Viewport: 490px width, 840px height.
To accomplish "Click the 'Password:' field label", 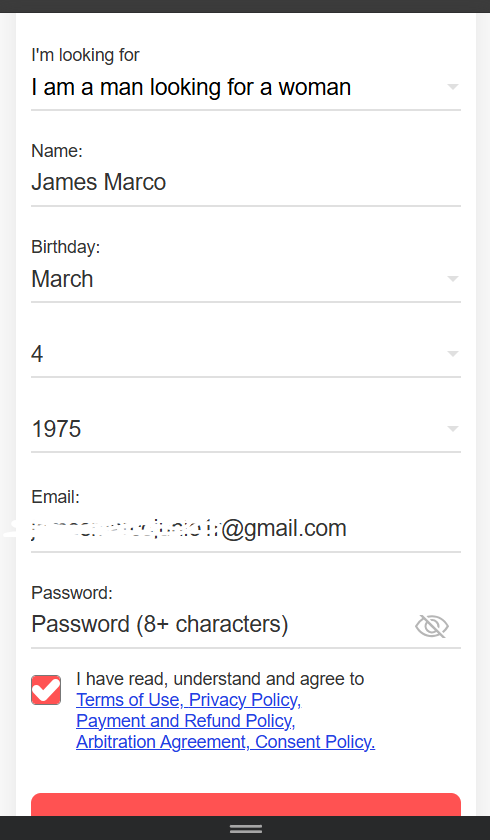I will (x=72, y=592).
